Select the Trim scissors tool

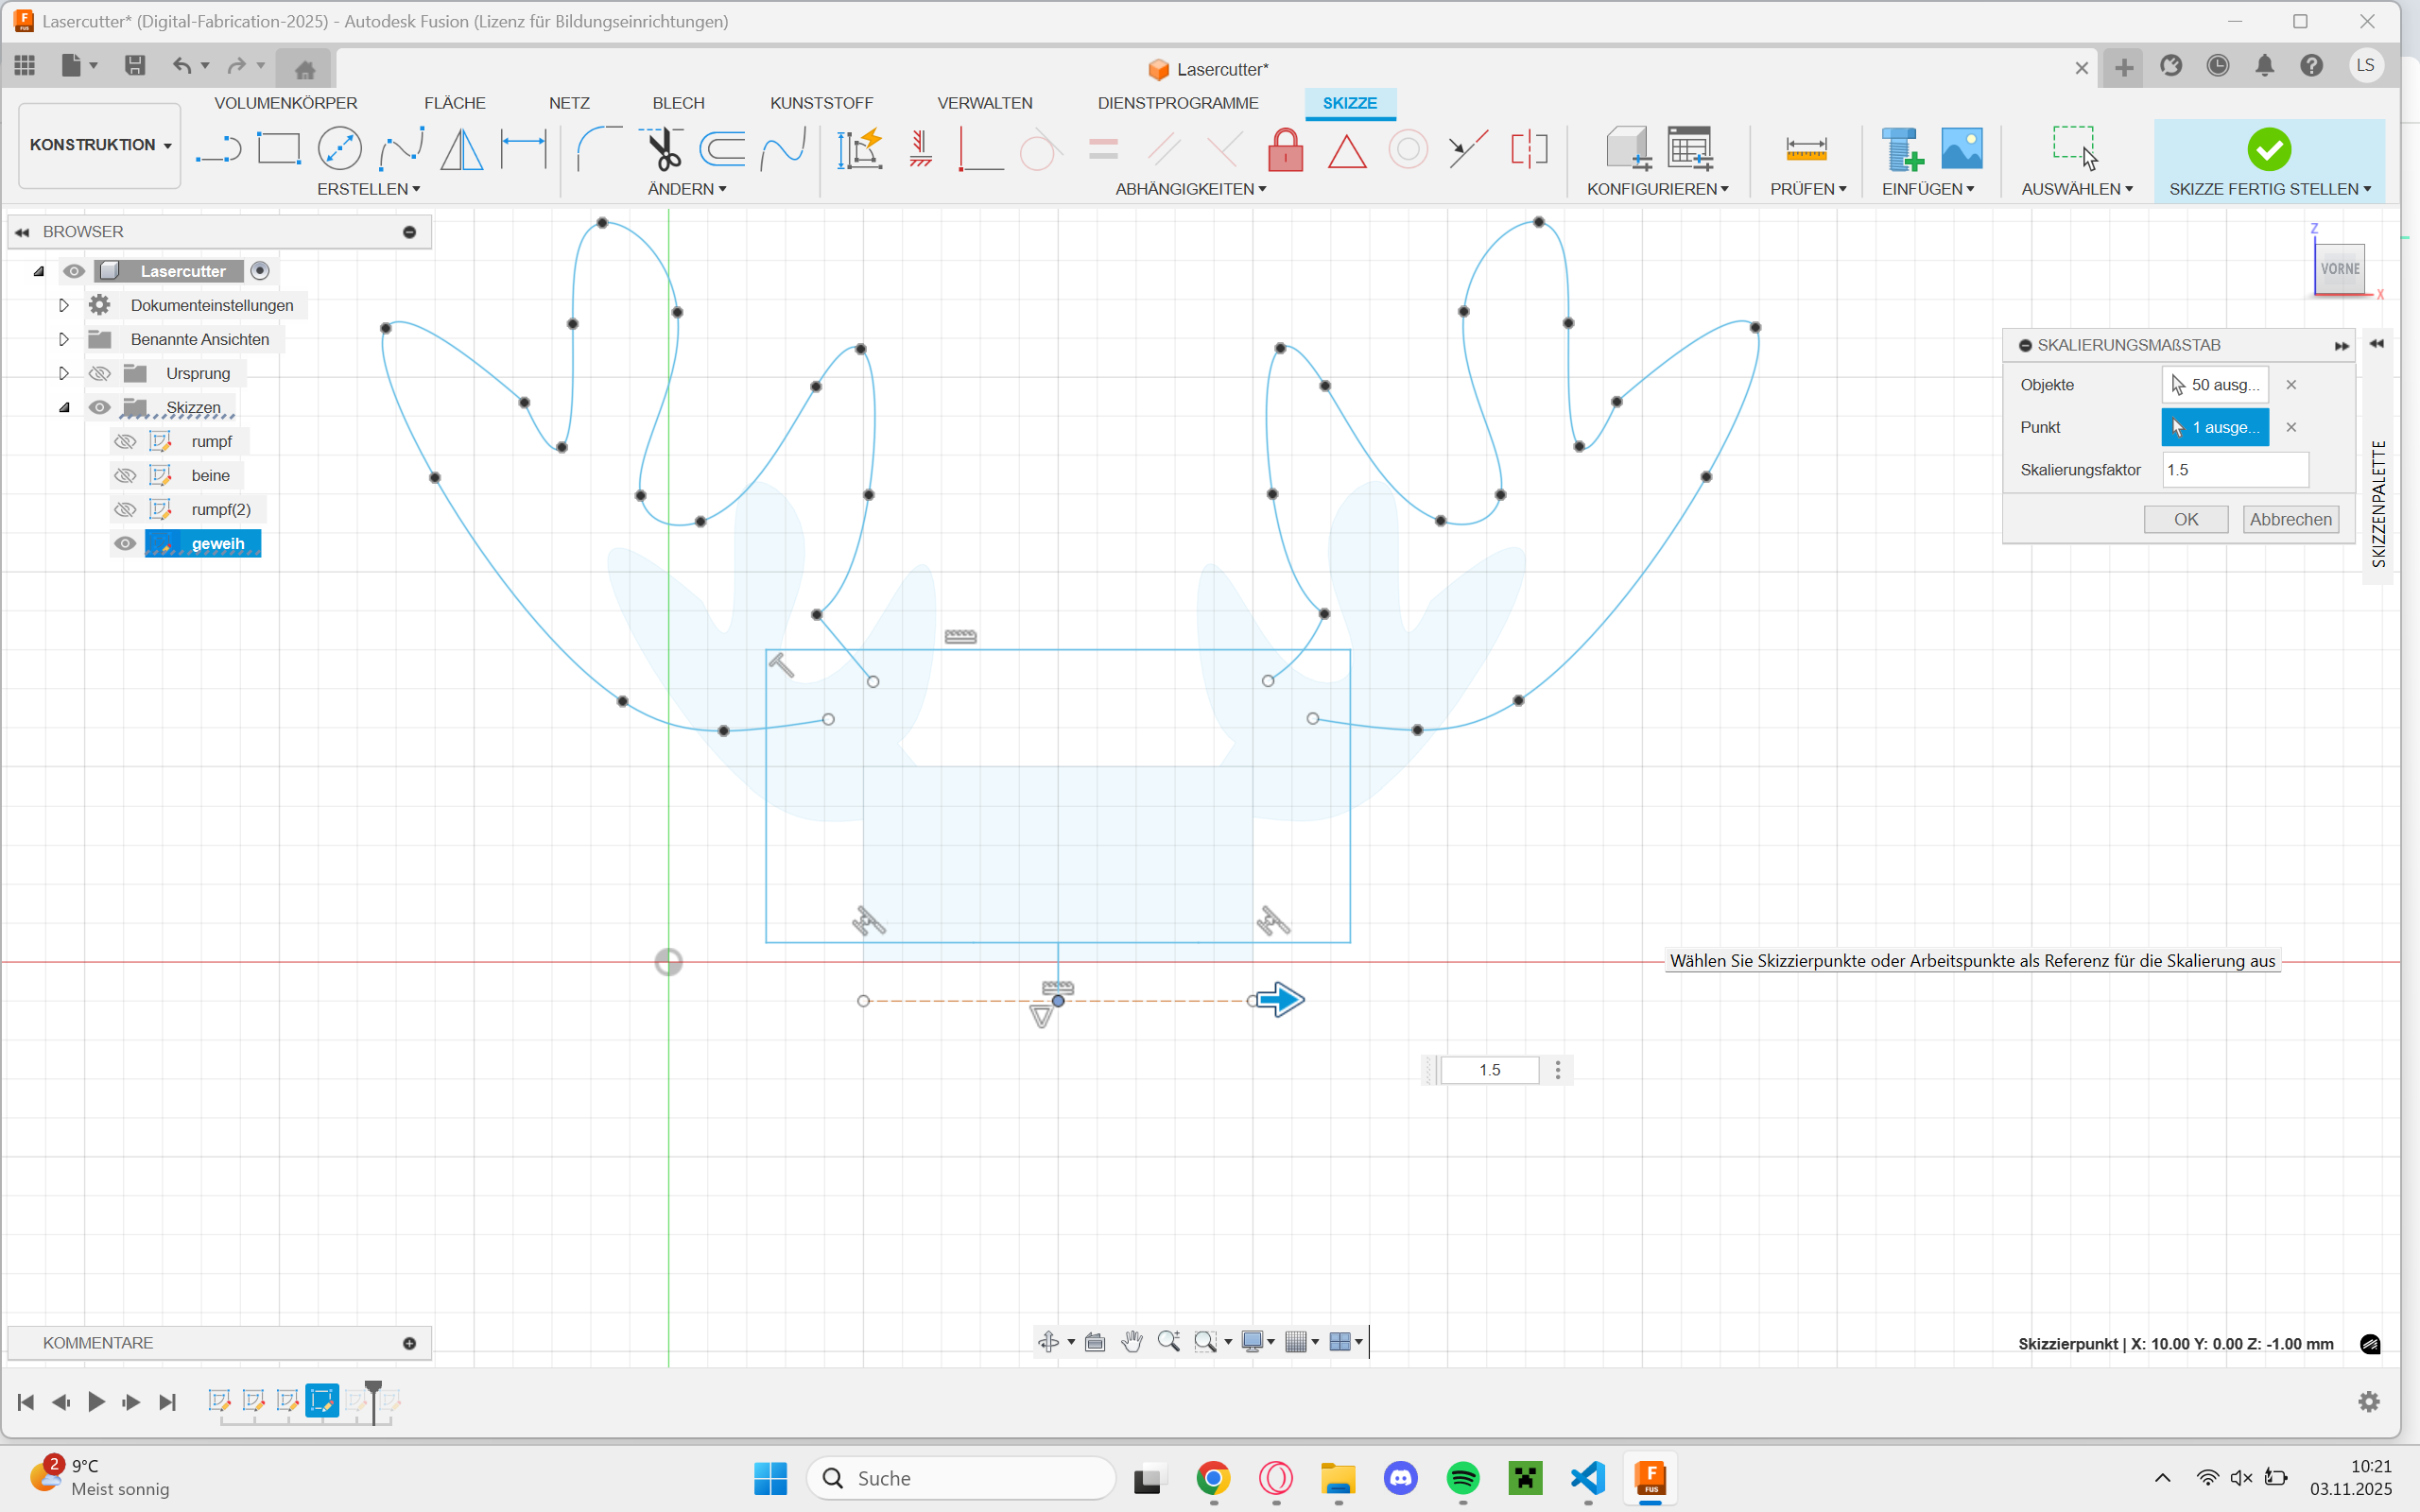661,150
